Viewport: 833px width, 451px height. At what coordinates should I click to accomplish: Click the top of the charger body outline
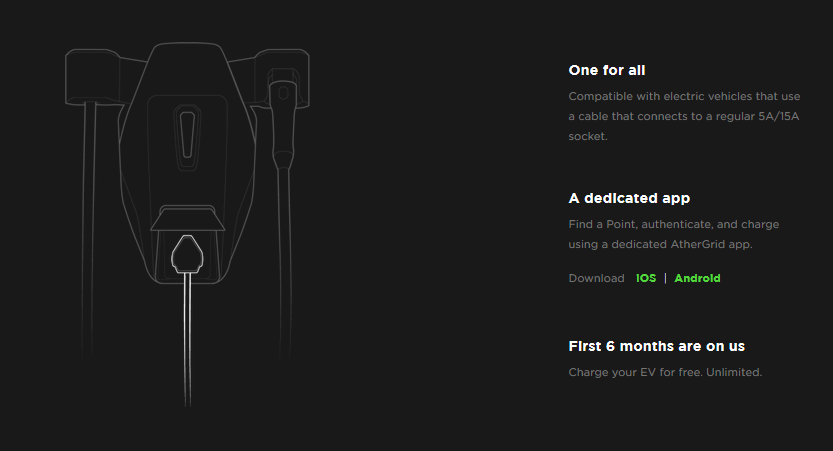(x=187, y=44)
